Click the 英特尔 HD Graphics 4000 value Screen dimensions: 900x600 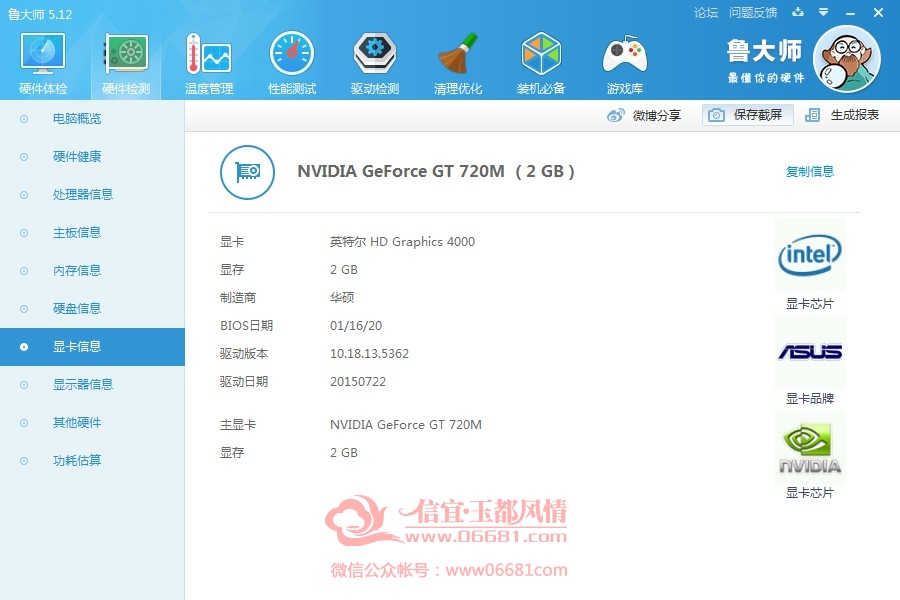(x=402, y=242)
